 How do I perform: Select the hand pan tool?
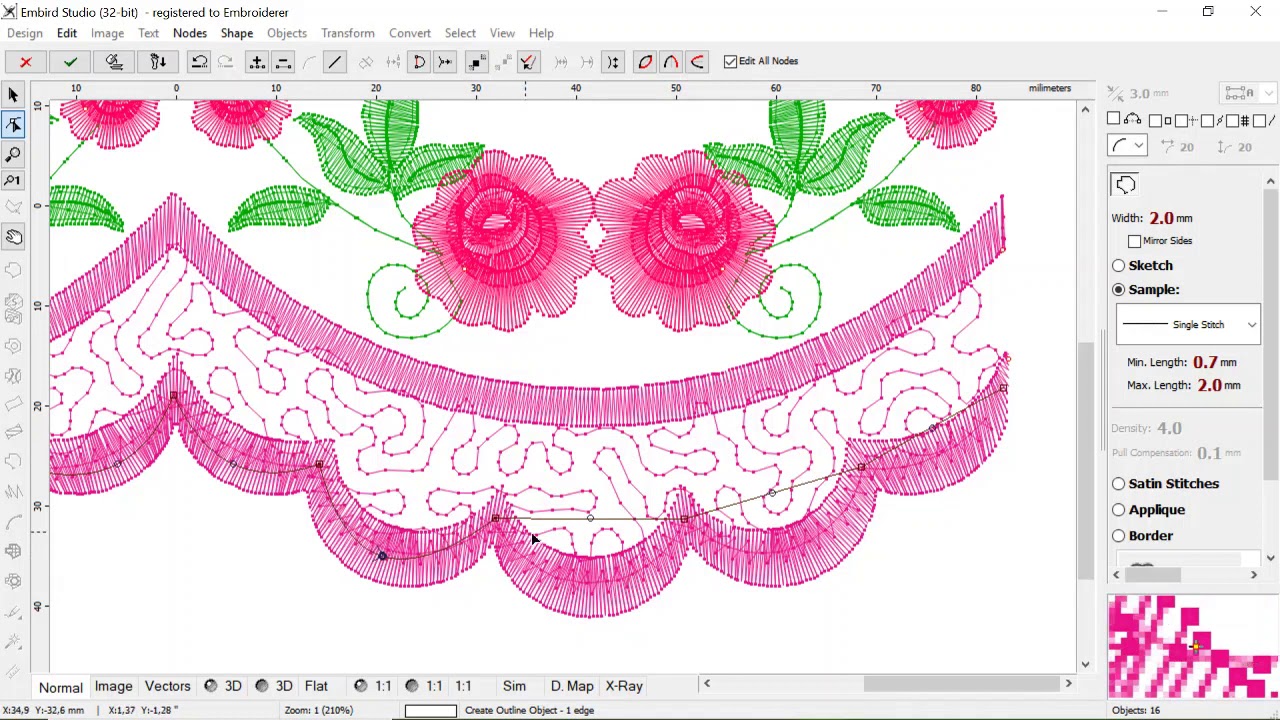[x=13, y=238]
